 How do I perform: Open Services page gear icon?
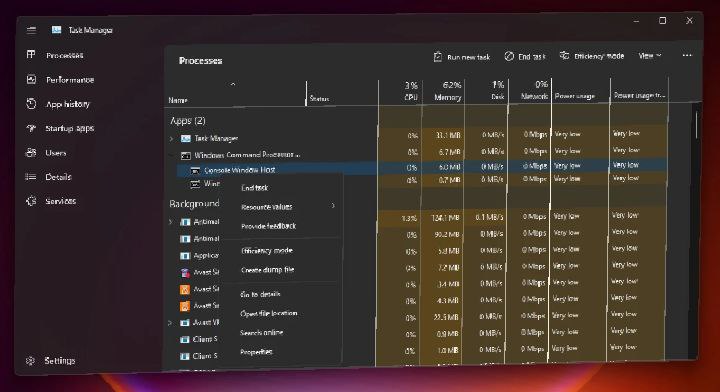tap(31, 201)
